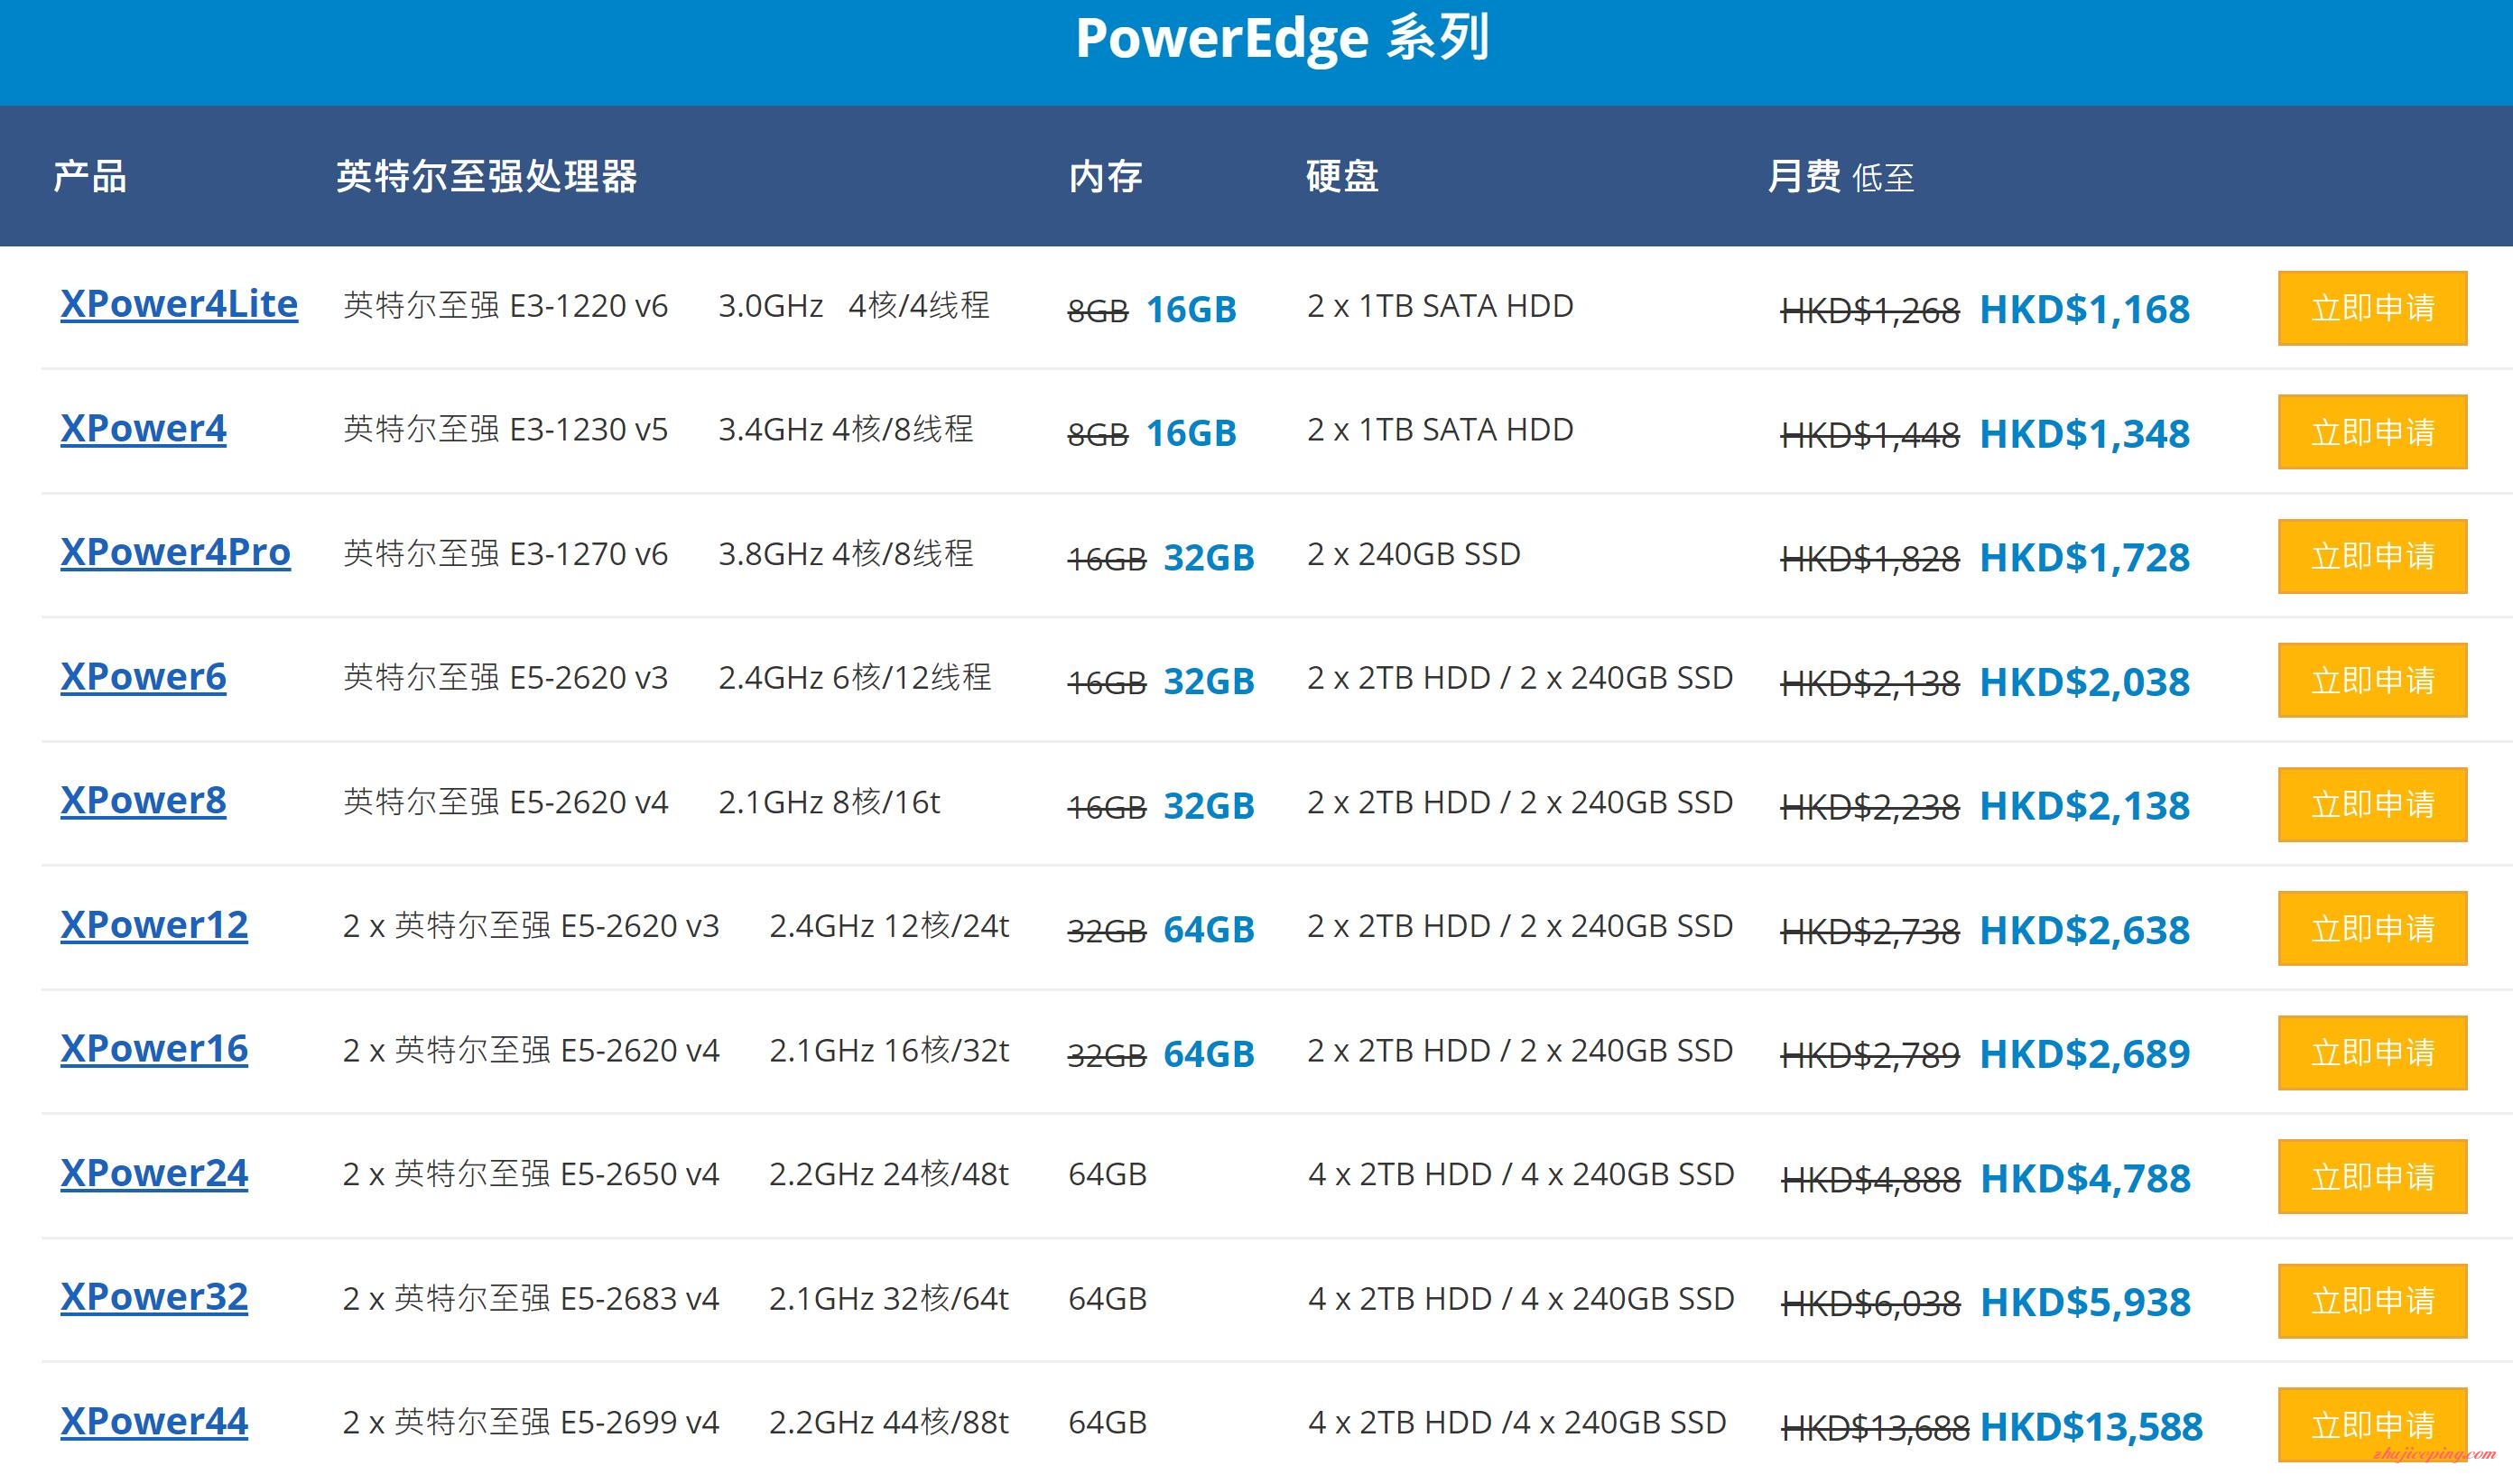This screenshot has width=2513, height=1484.
Task: Open the XPower8 product link
Action: pyautogui.click(x=143, y=800)
